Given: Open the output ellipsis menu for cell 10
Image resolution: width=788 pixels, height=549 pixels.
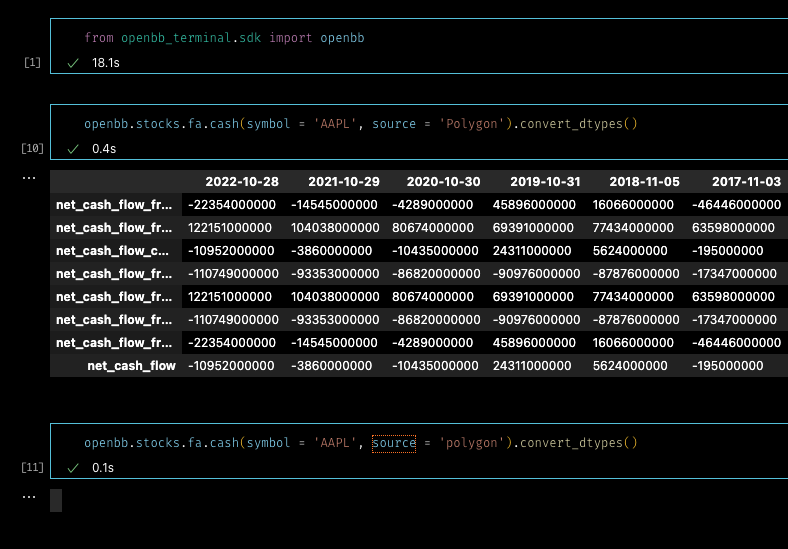Looking at the screenshot, I should pos(29,178).
